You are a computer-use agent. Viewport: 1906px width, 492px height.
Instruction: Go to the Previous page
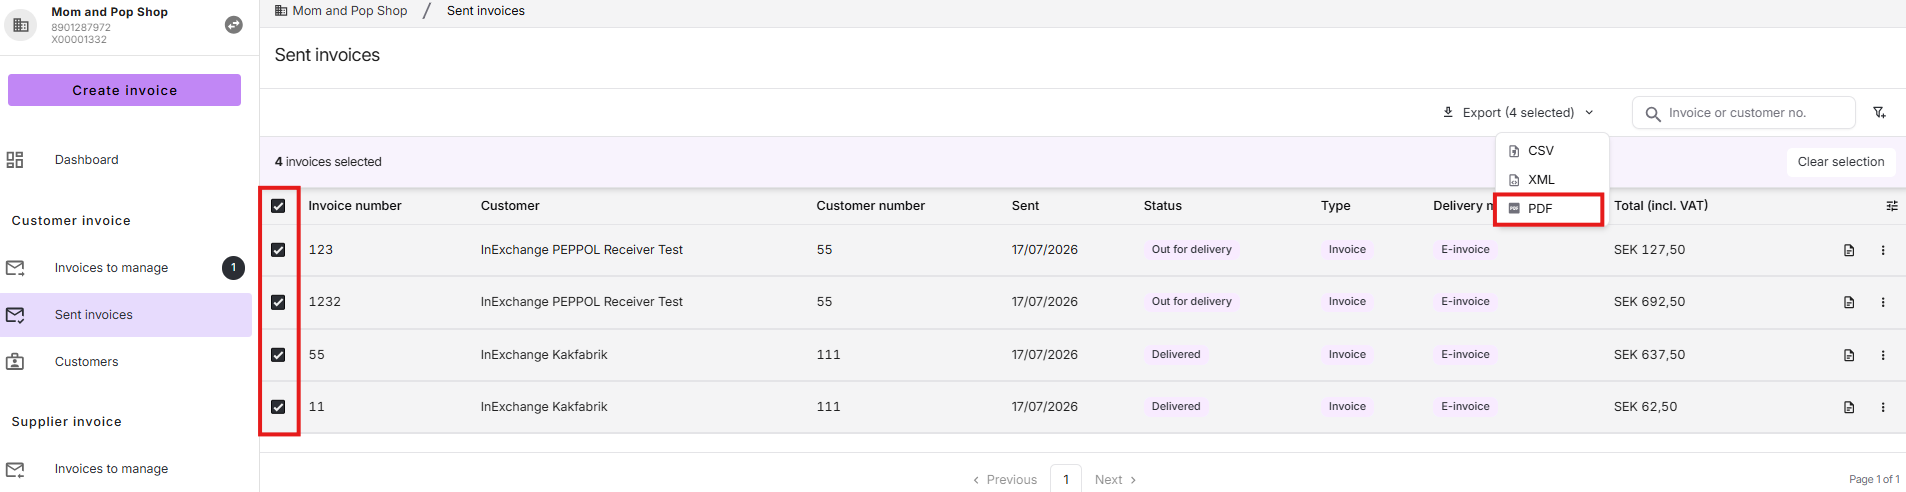pos(1005,480)
